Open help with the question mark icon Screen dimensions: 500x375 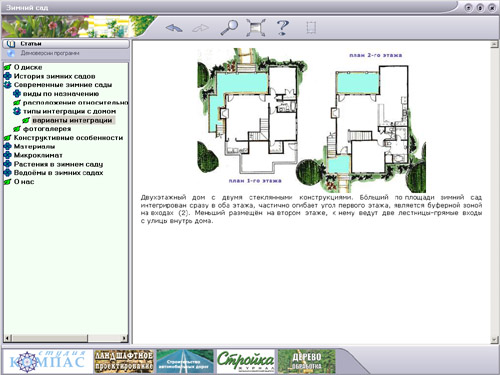[283, 27]
